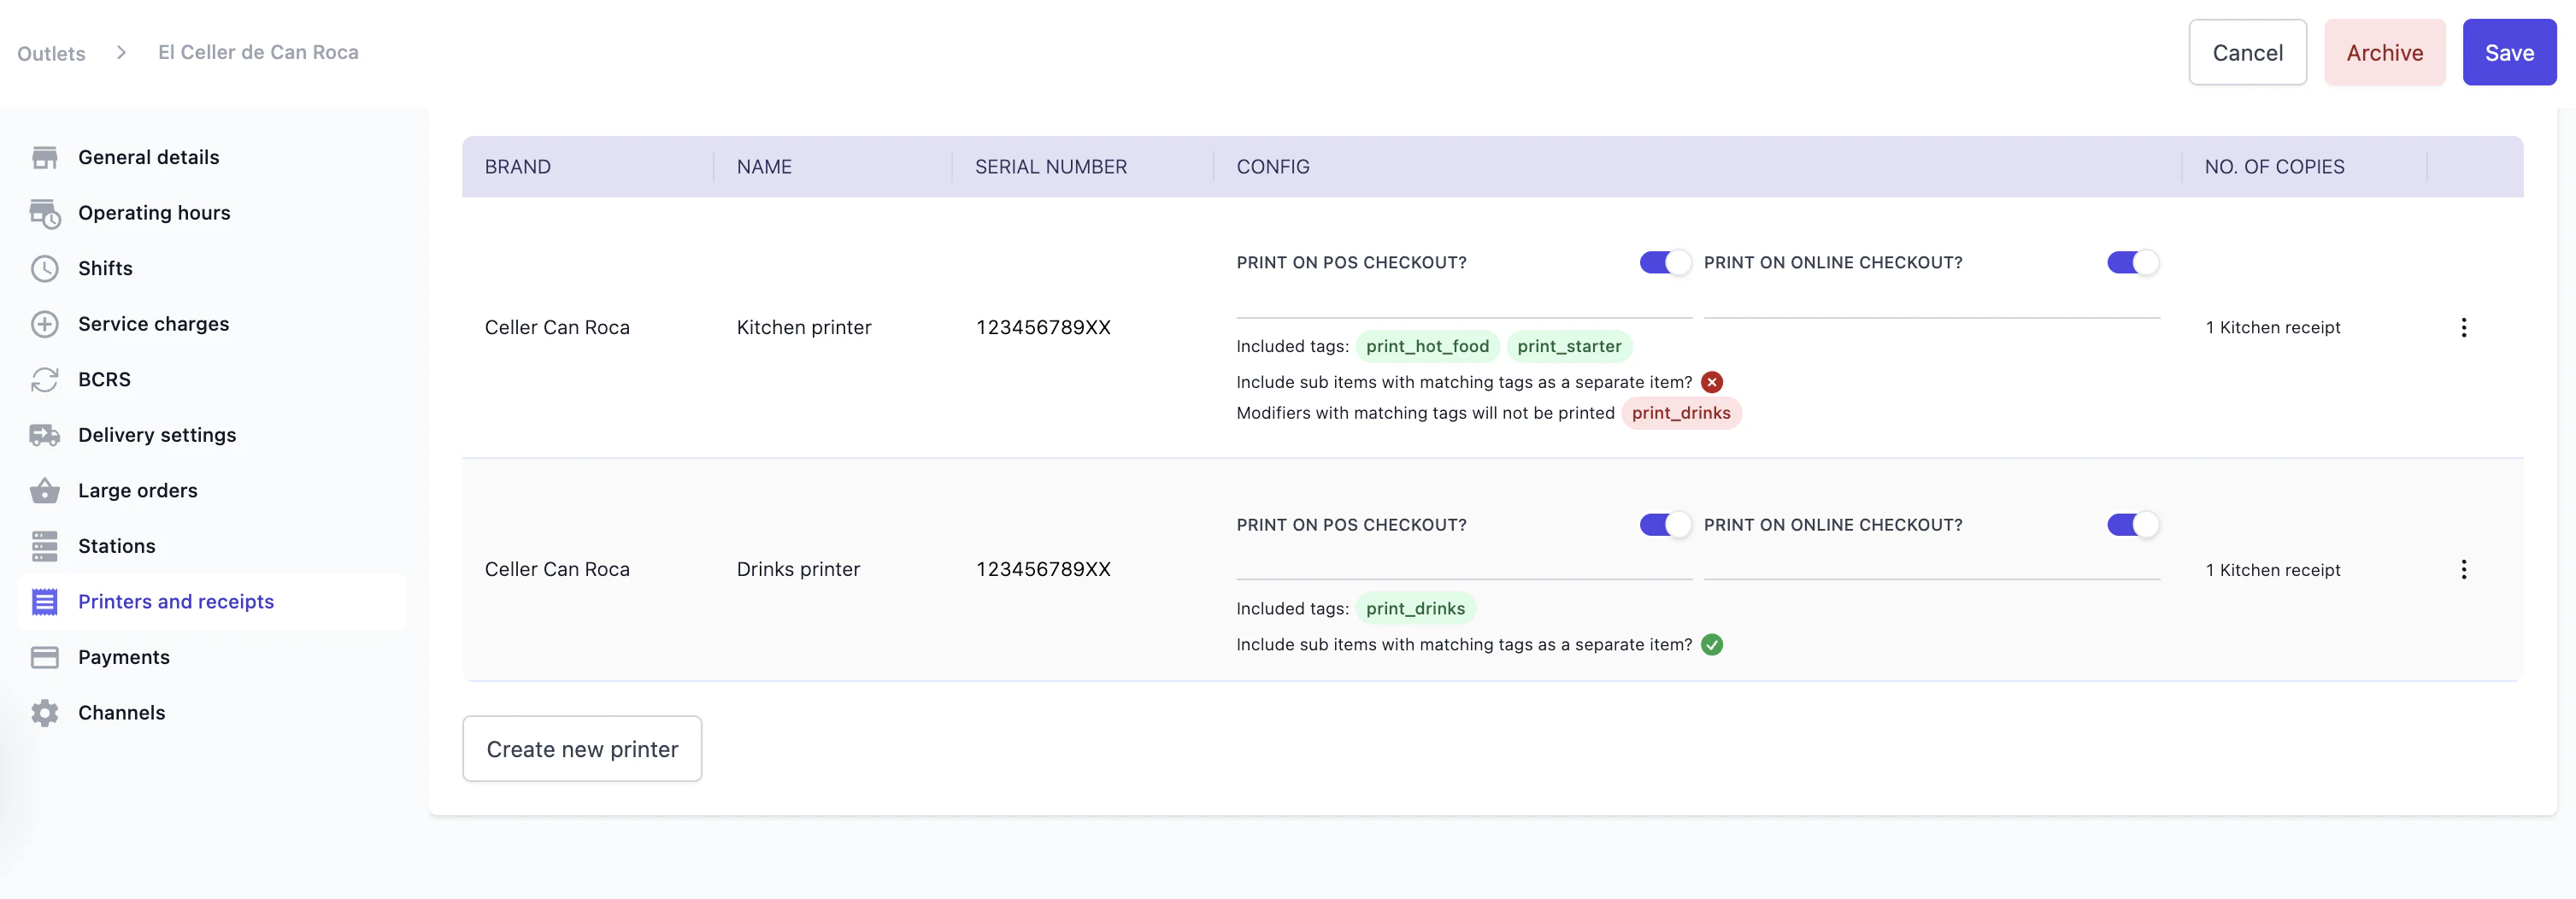Click the BCRS refresh arrows icon
Image resolution: width=2576 pixels, height=899 pixels.
44,379
